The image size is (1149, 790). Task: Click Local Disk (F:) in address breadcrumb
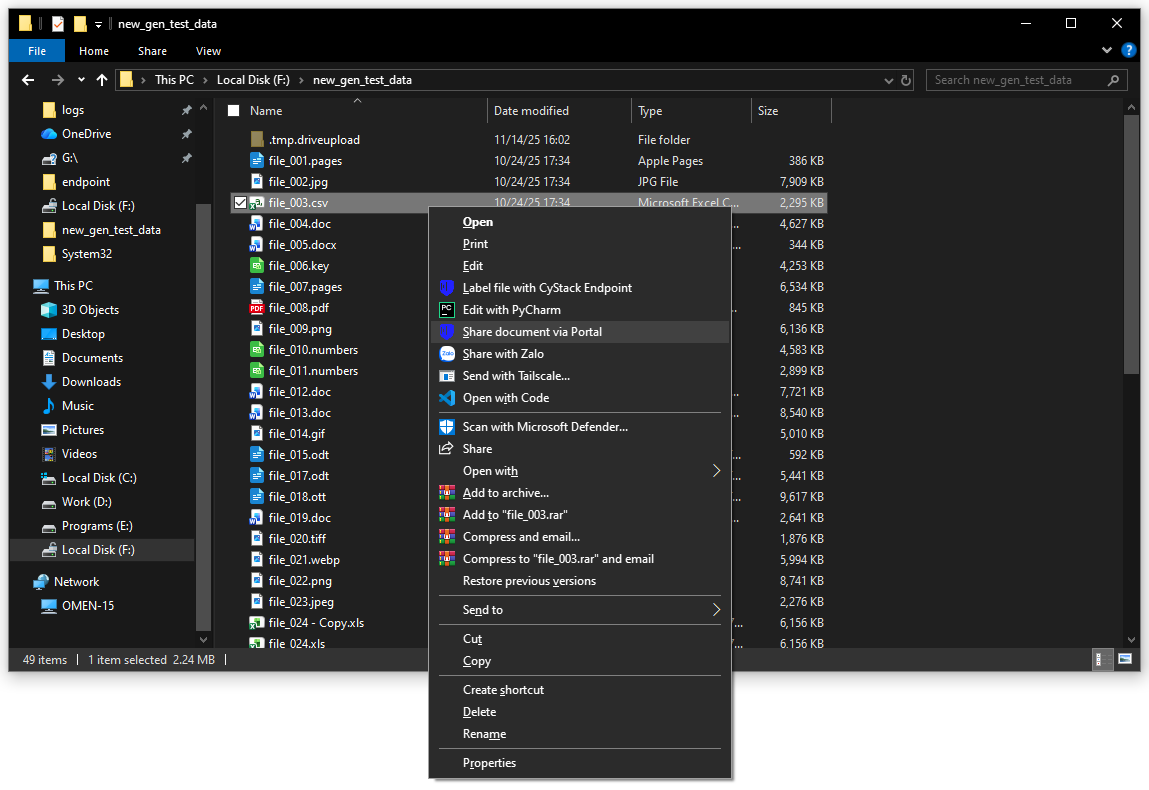click(253, 80)
